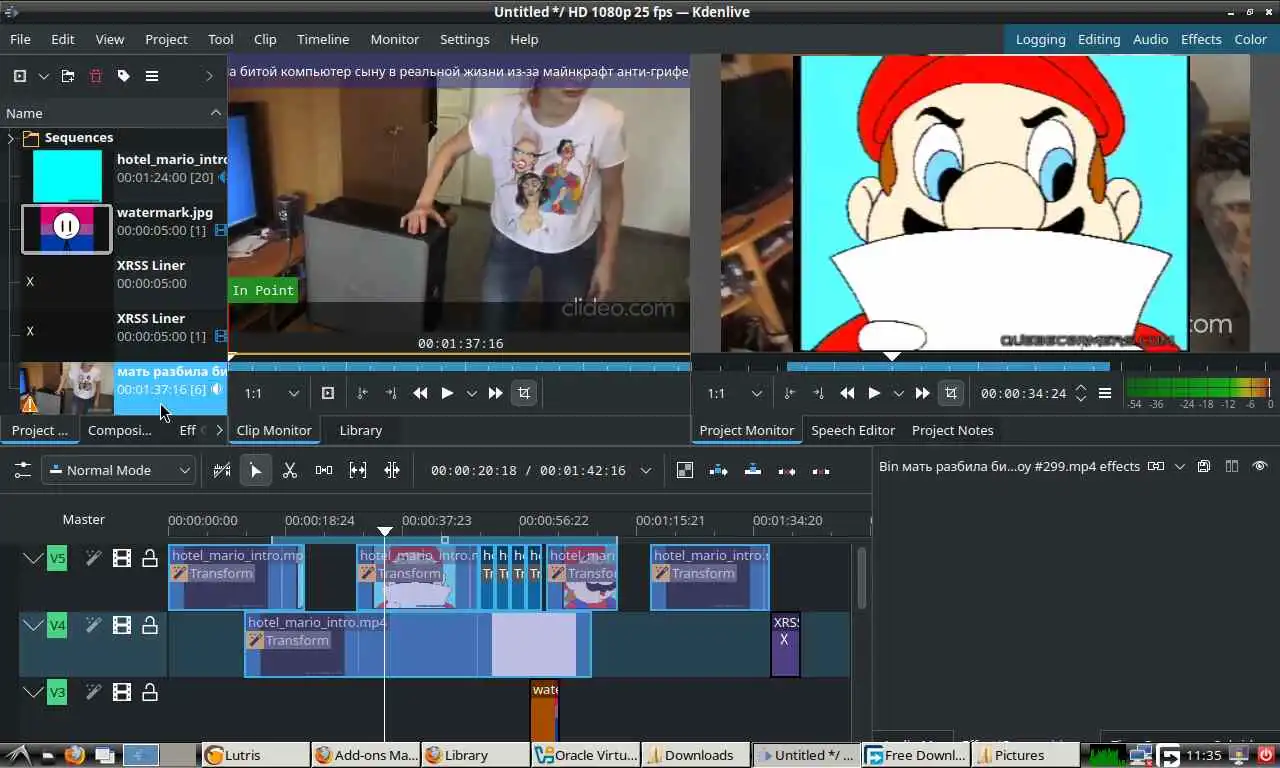Click Insert Clip Zone in Timeline icon

(719, 470)
